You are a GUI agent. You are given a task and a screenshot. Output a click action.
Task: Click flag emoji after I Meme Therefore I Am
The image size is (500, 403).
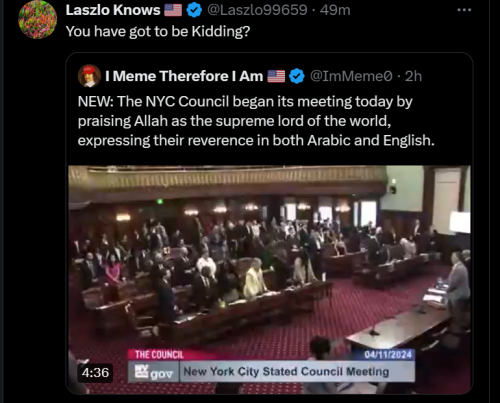tap(276, 76)
